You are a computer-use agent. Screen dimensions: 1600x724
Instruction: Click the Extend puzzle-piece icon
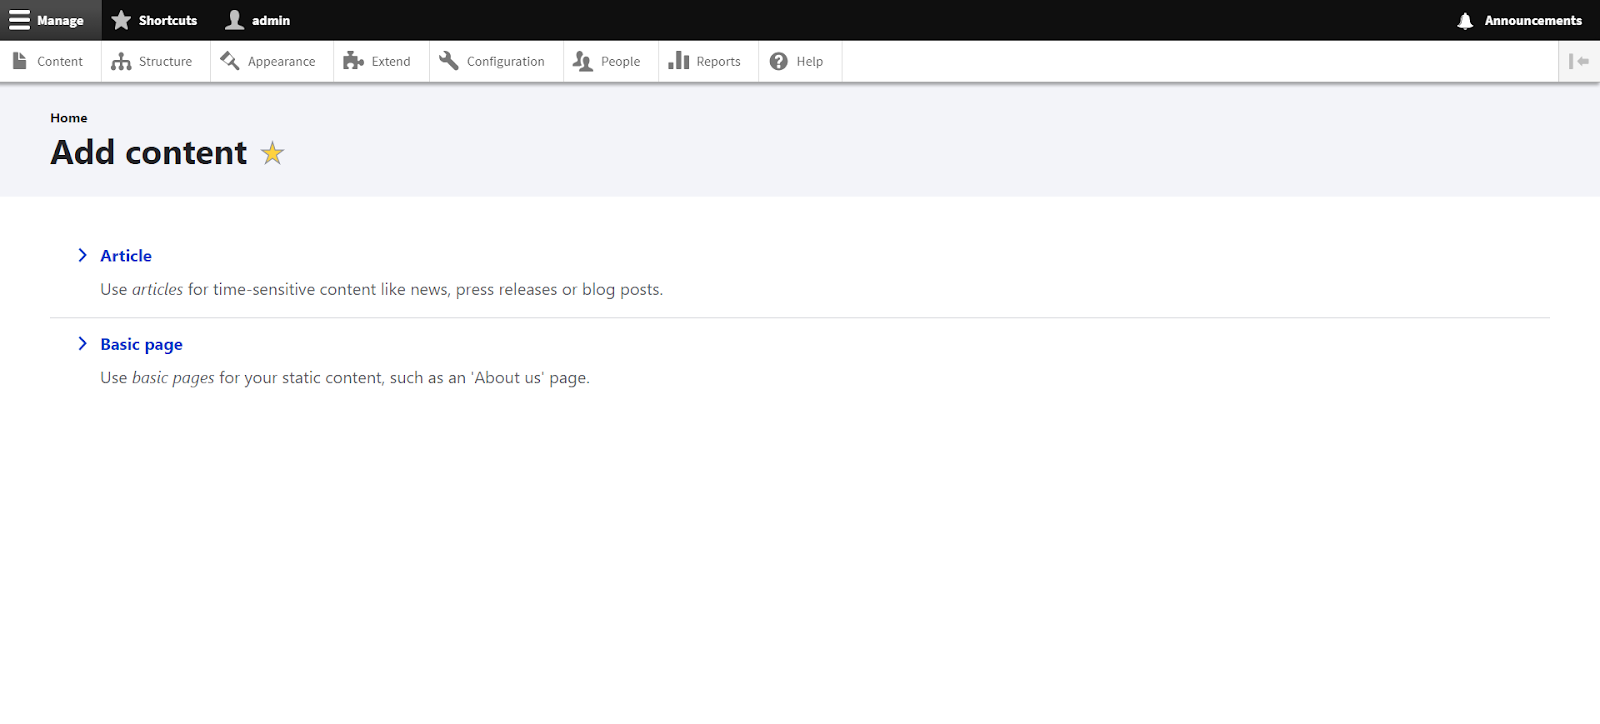point(353,61)
